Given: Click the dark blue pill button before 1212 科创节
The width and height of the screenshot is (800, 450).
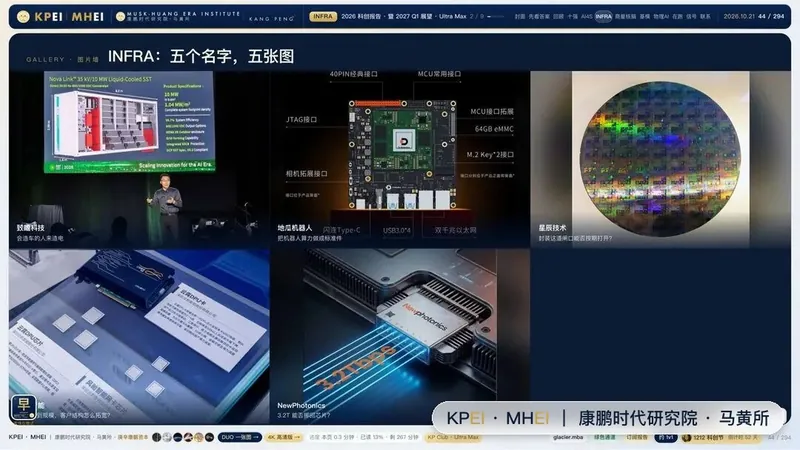Looking at the screenshot, I should point(665,437).
